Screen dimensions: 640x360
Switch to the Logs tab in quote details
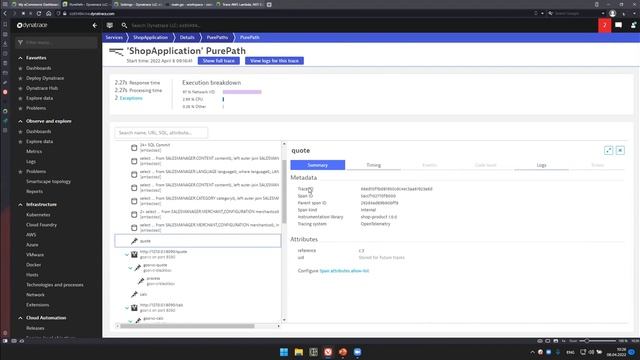point(541,165)
